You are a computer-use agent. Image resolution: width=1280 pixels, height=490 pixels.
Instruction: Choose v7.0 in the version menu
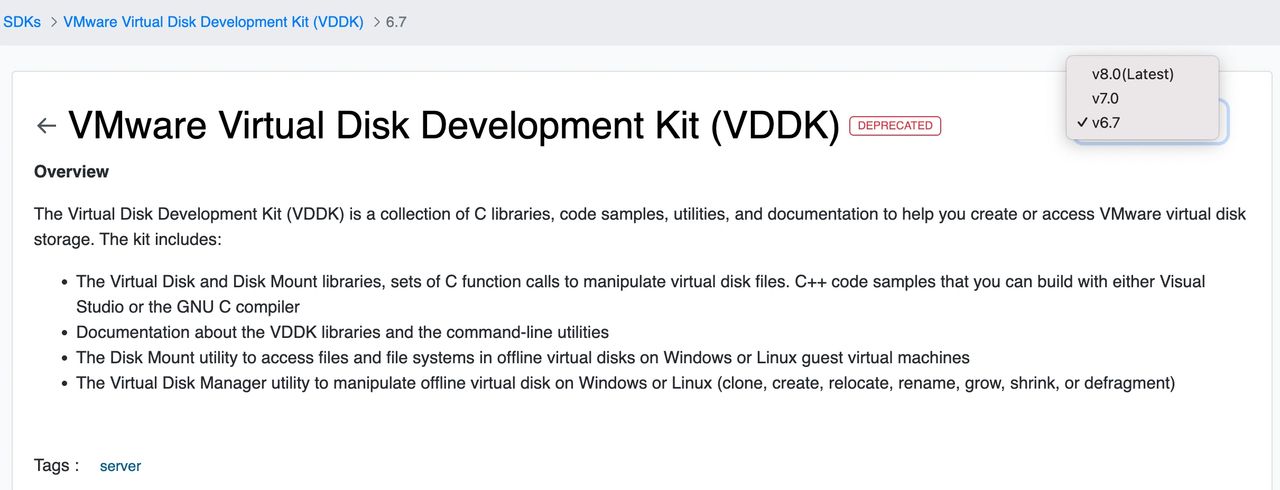tap(1105, 98)
